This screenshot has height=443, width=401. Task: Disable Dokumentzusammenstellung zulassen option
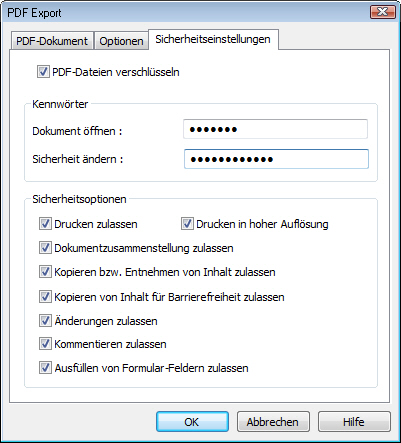tap(45, 248)
